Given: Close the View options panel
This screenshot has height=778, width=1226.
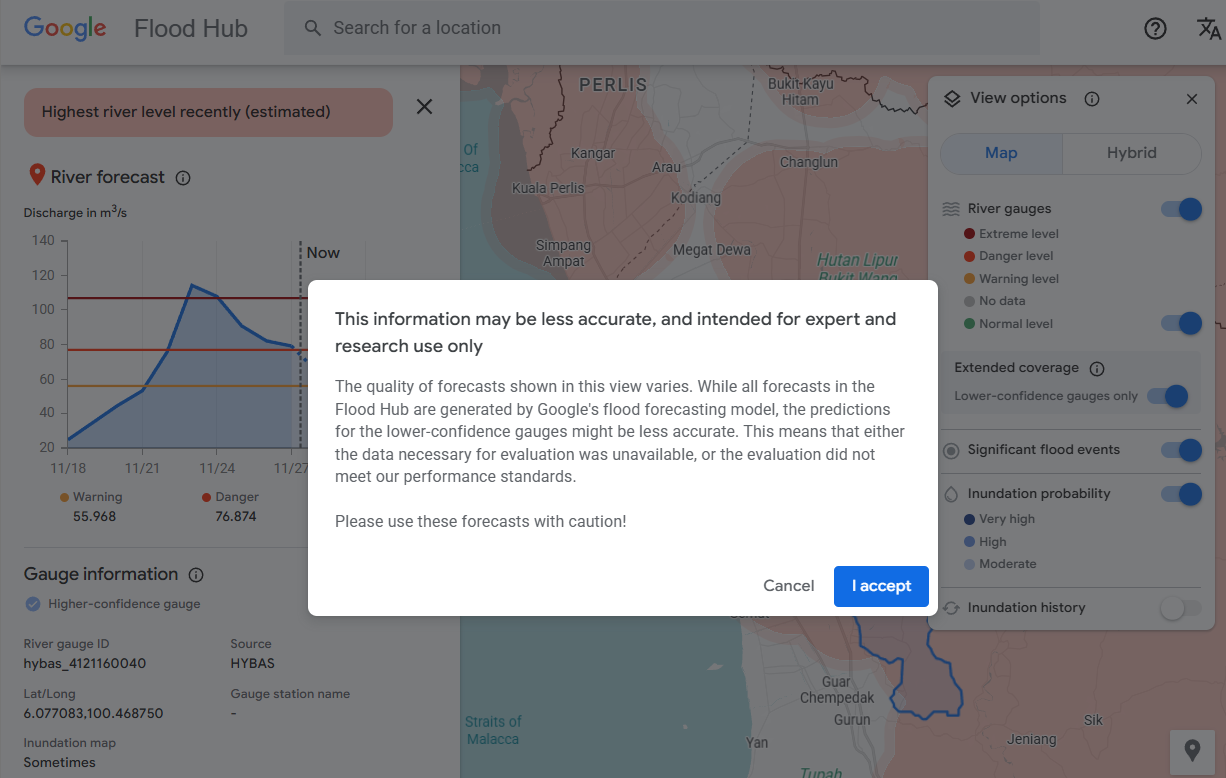Looking at the screenshot, I should tap(1191, 99).
